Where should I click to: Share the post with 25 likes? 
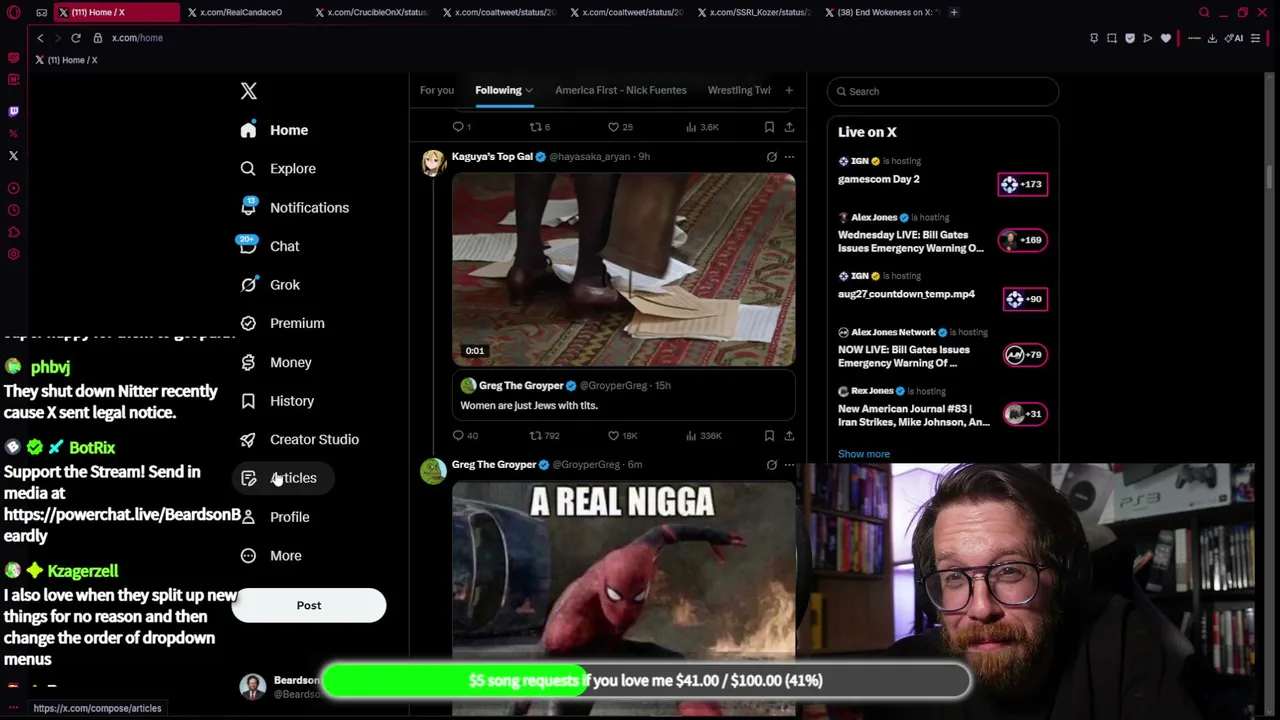coord(789,127)
